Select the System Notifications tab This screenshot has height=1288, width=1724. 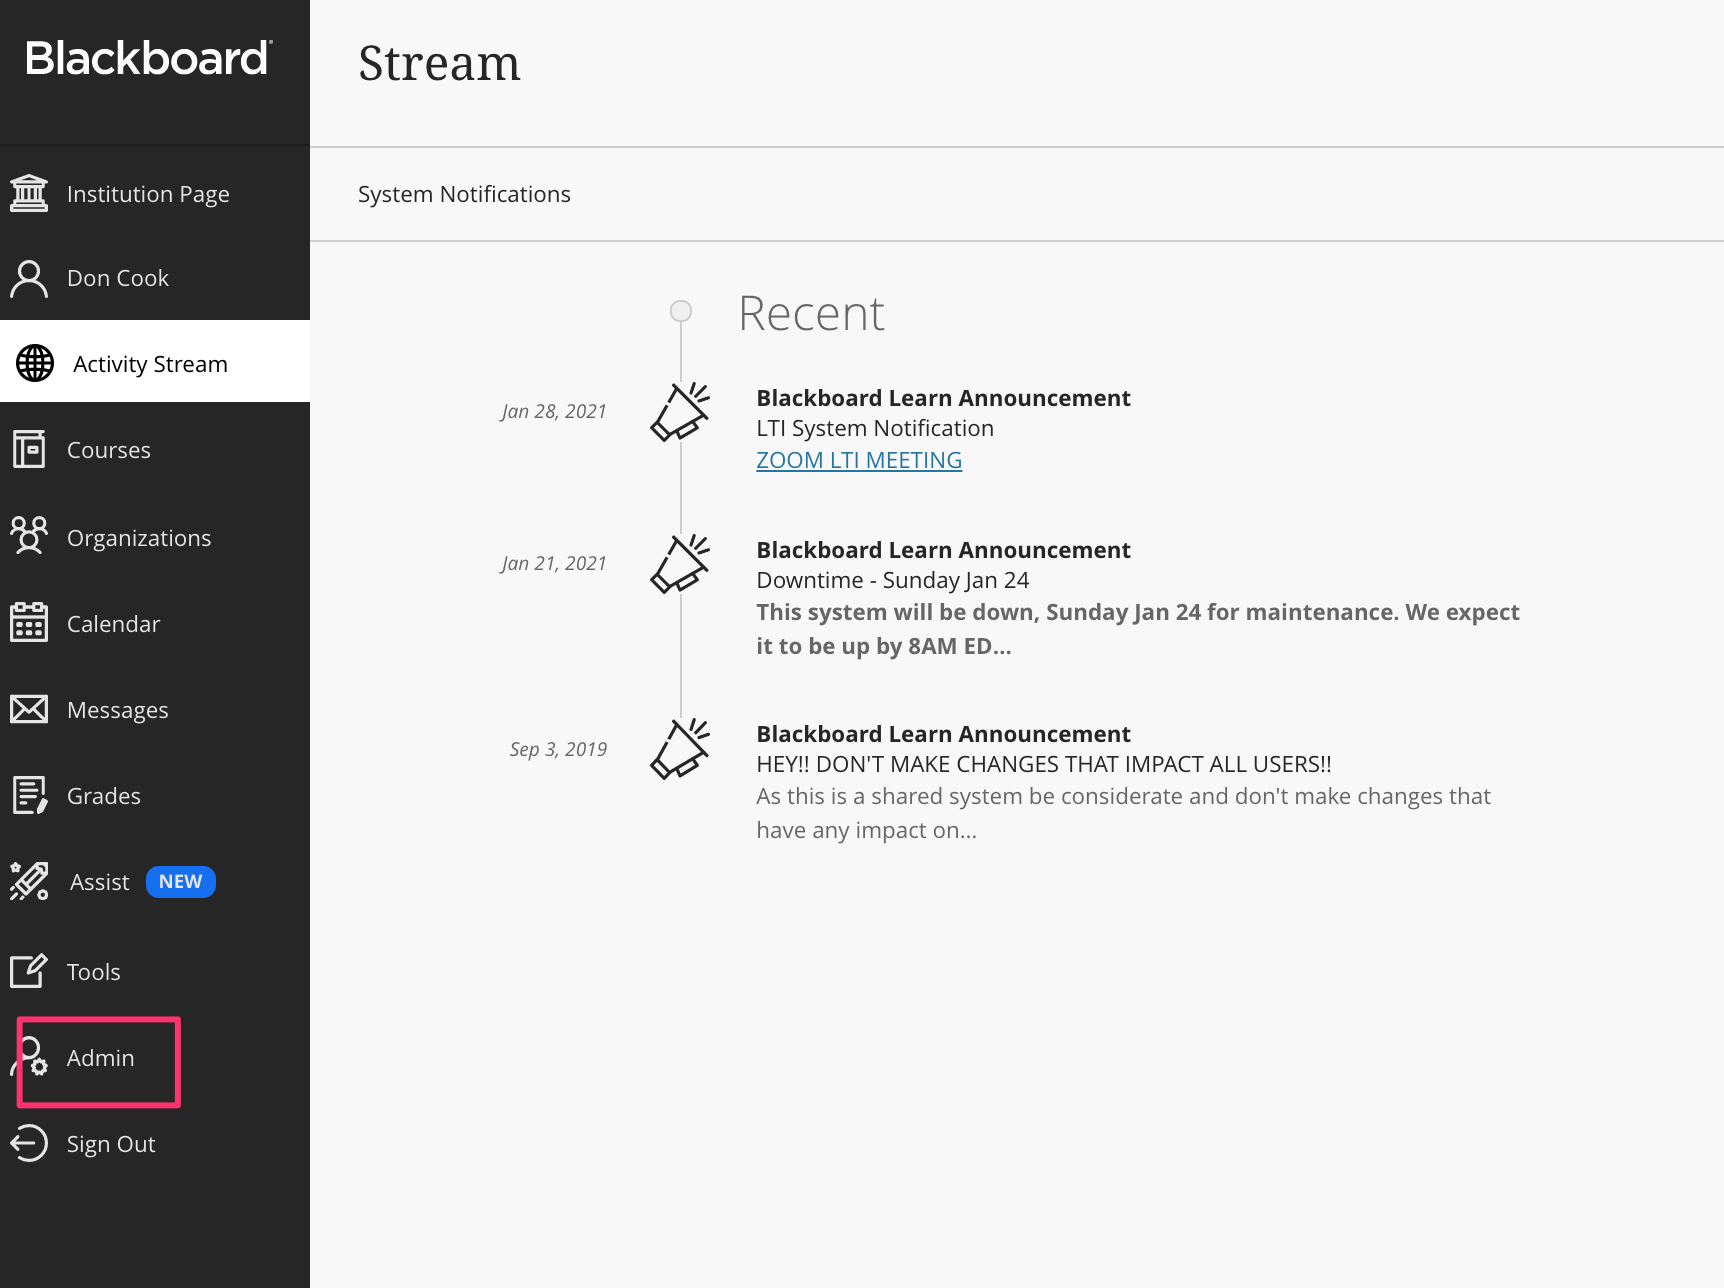tap(464, 193)
